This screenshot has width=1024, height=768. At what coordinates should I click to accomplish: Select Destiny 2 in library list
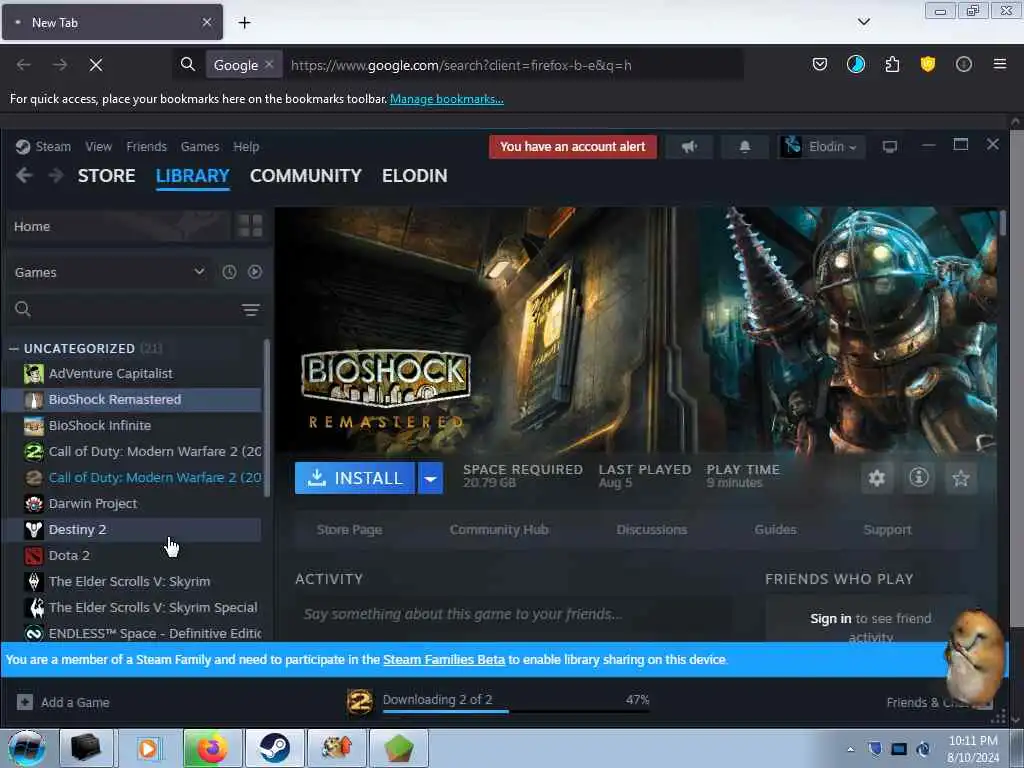tap(132, 530)
